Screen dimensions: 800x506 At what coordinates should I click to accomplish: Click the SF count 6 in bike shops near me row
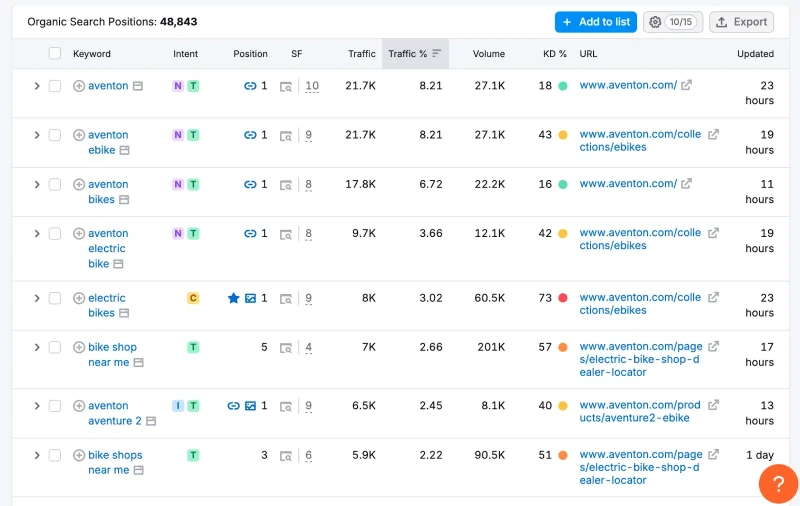pos(309,456)
